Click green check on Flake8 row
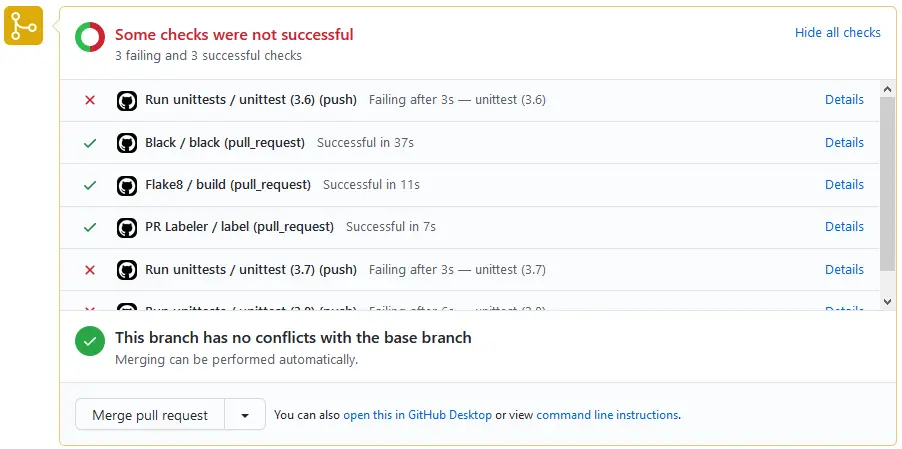Viewport: 902px width, 449px height. click(90, 185)
